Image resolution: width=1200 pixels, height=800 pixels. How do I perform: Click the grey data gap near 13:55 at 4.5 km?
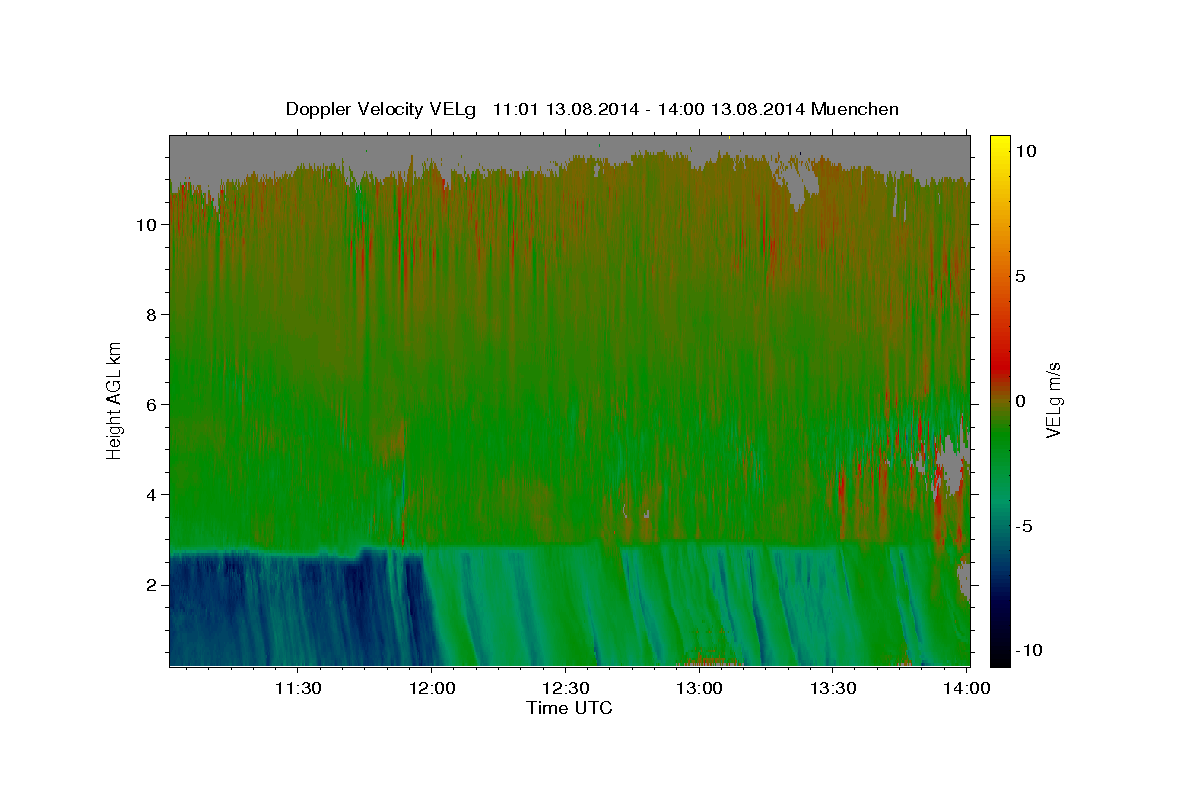pyautogui.click(x=950, y=465)
